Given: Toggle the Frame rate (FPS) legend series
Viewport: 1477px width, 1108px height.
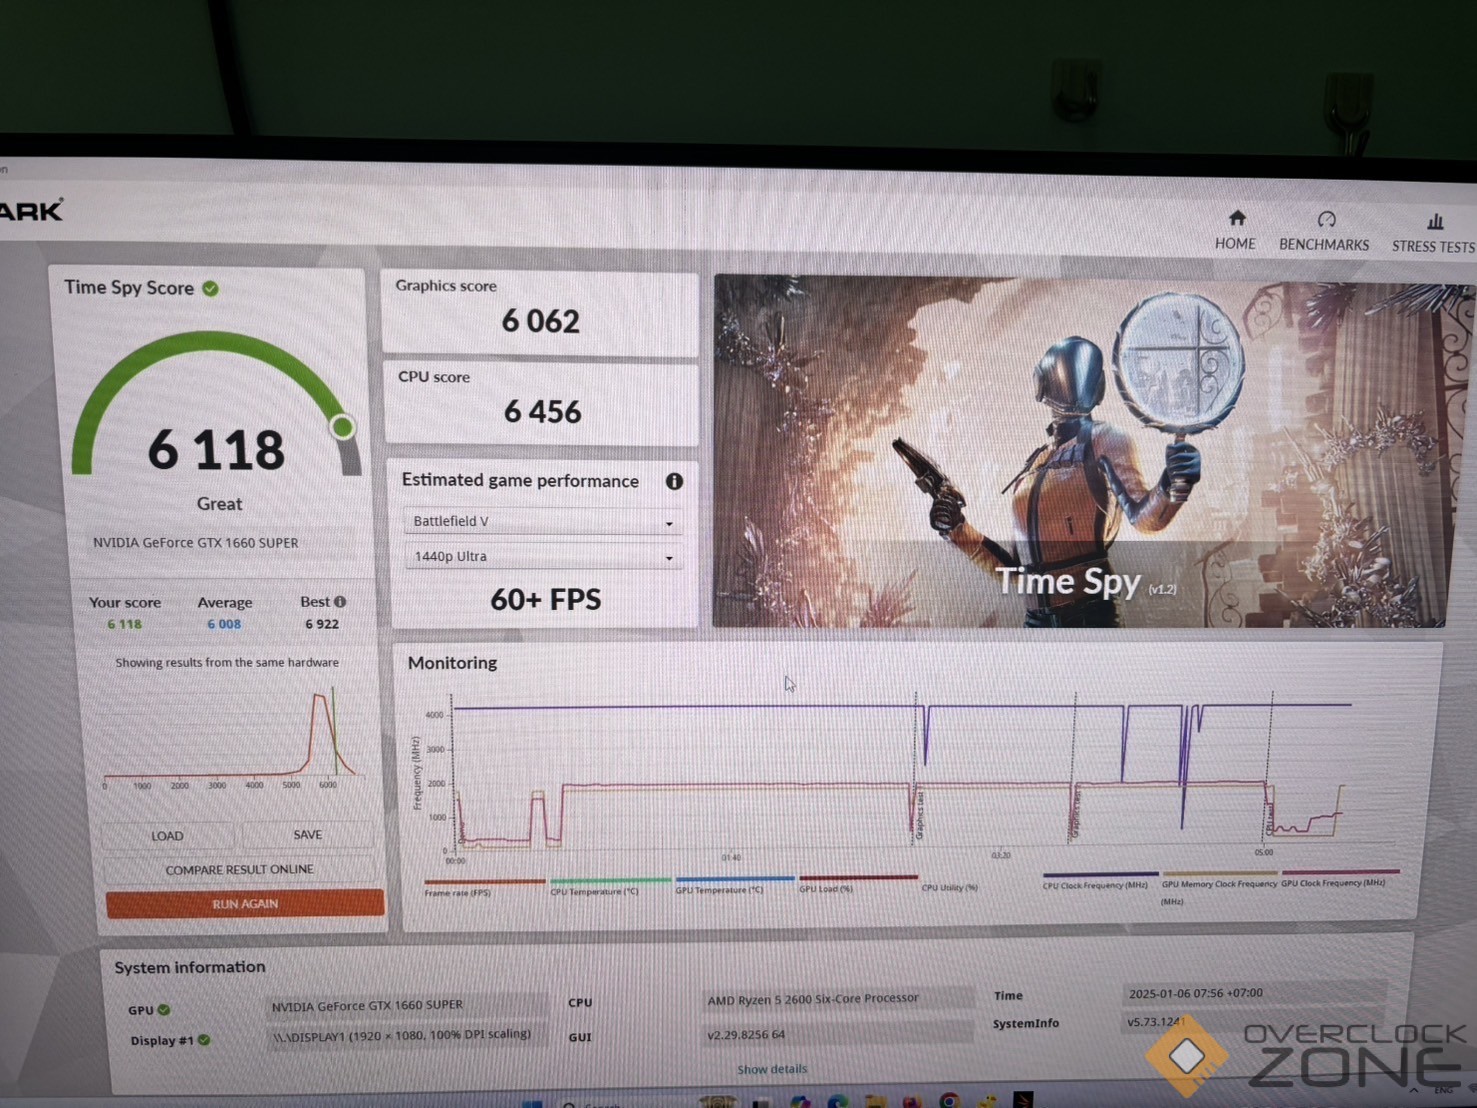Looking at the screenshot, I should 484,887.
